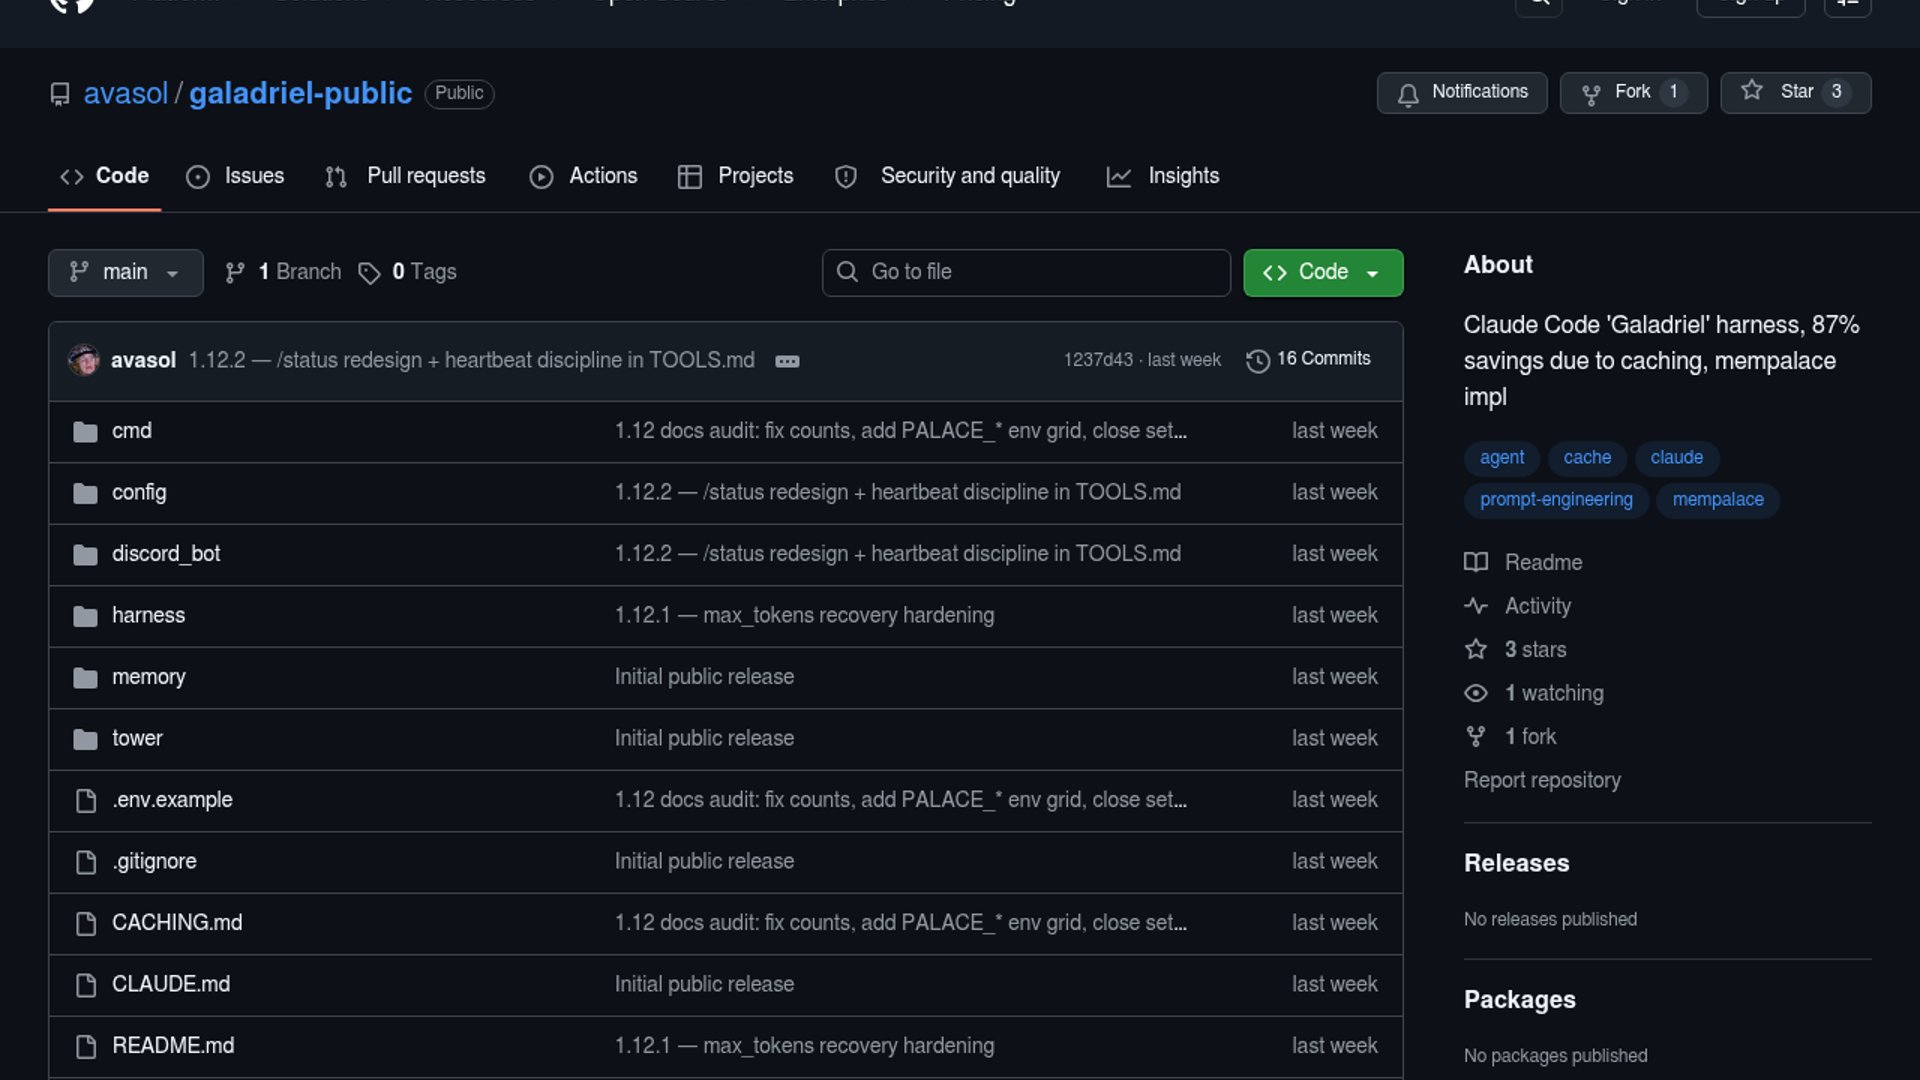Open the Actions tab
The height and width of the screenshot is (1080, 1920).
pos(583,176)
